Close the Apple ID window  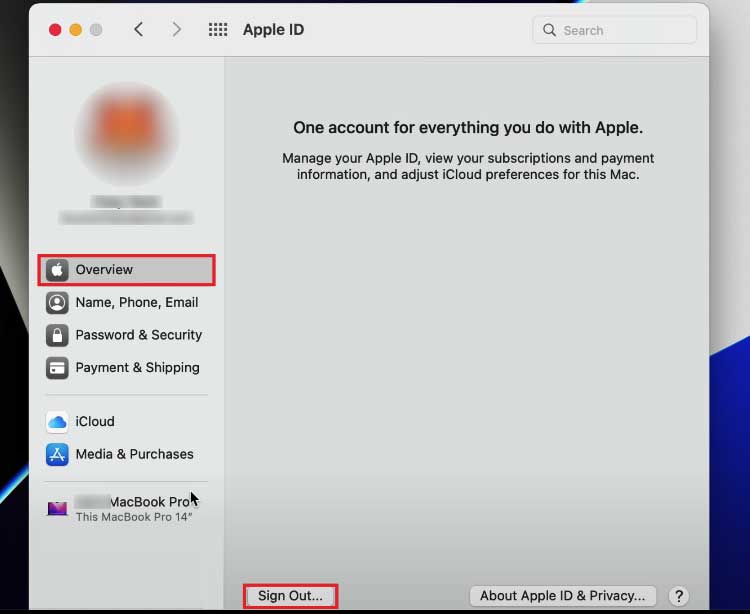pos(55,30)
